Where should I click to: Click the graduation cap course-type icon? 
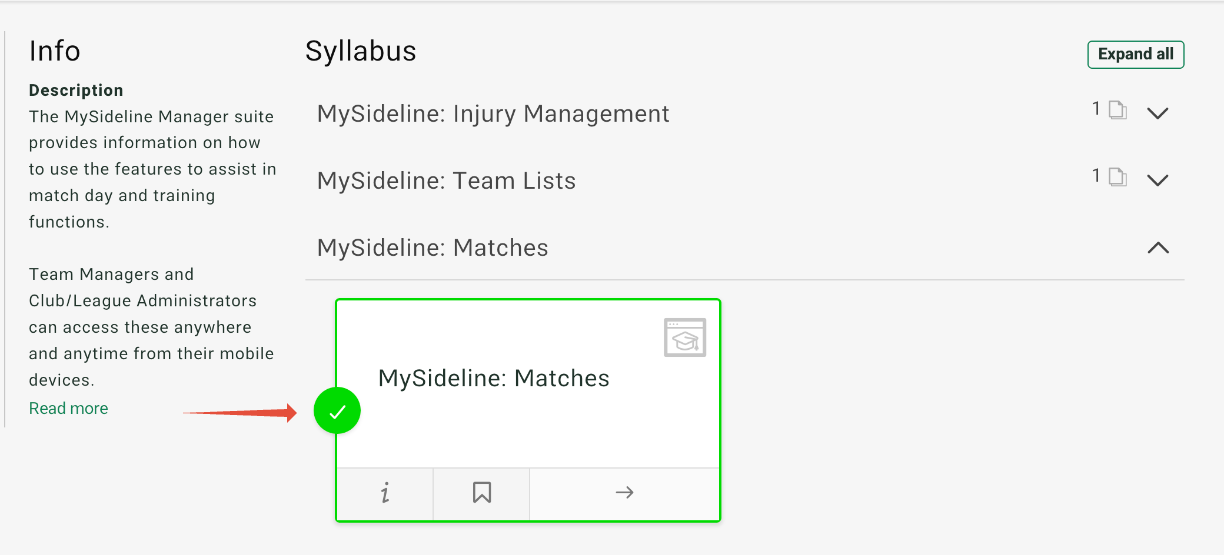point(685,337)
